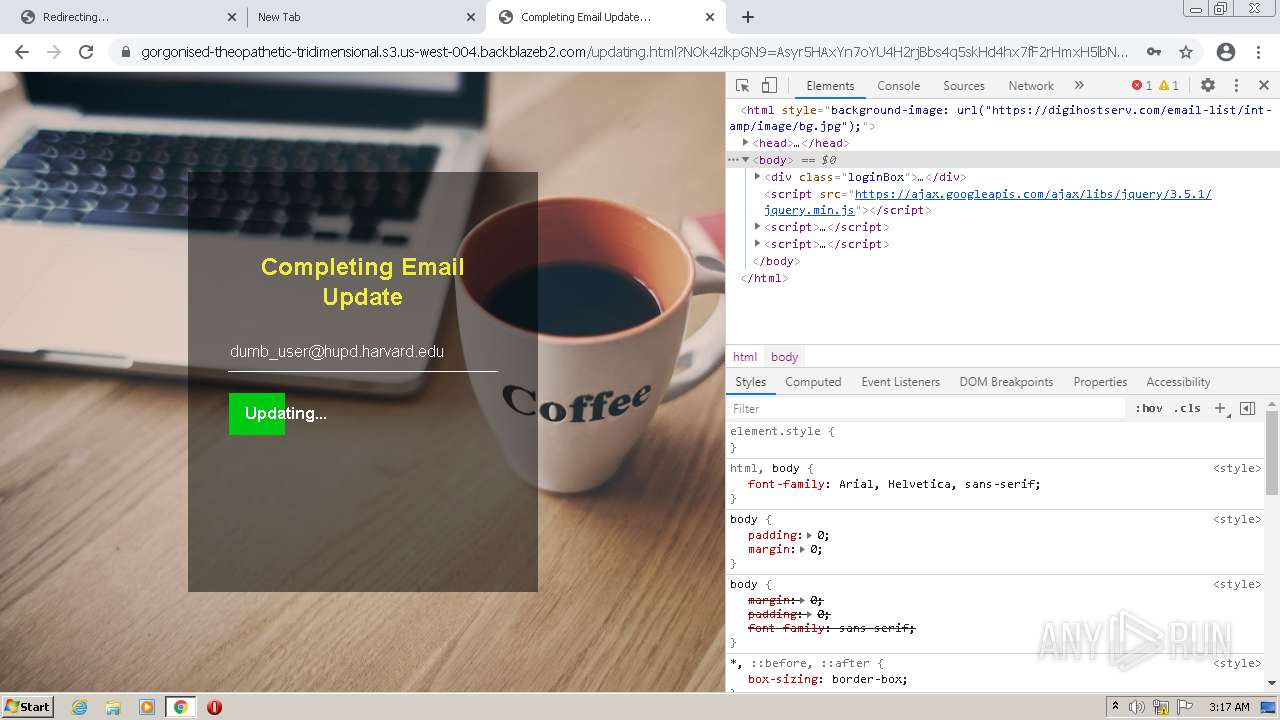Open the media player taskbar icon

point(147,707)
